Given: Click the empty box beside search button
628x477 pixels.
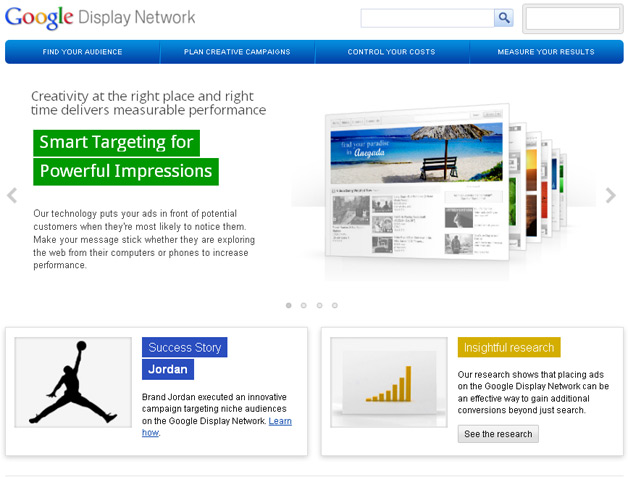Looking at the screenshot, I should pyautogui.click(x=572, y=19).
